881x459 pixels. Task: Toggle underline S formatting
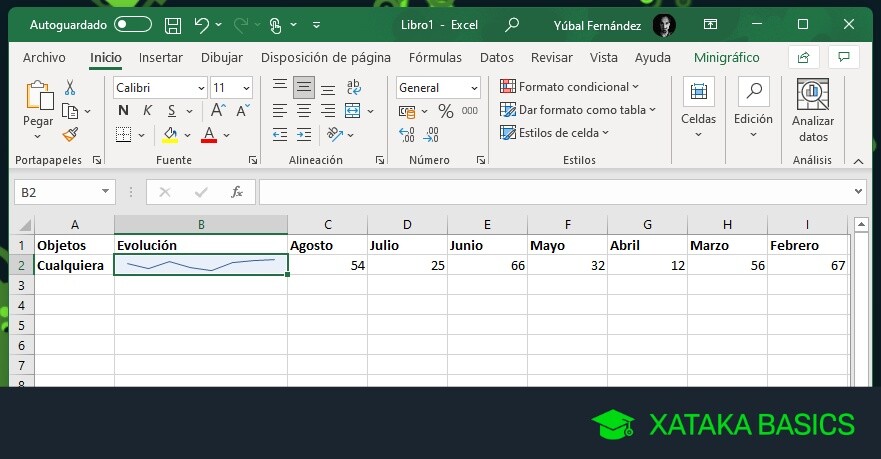tap(172, 111)
